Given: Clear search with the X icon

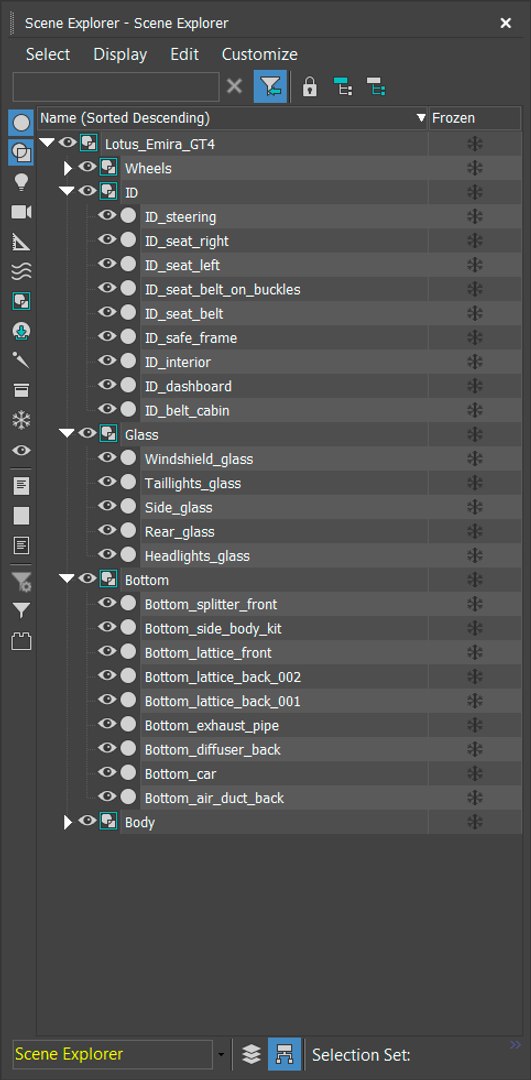Looking at the screenshot, I should click(x=235, y=87).
